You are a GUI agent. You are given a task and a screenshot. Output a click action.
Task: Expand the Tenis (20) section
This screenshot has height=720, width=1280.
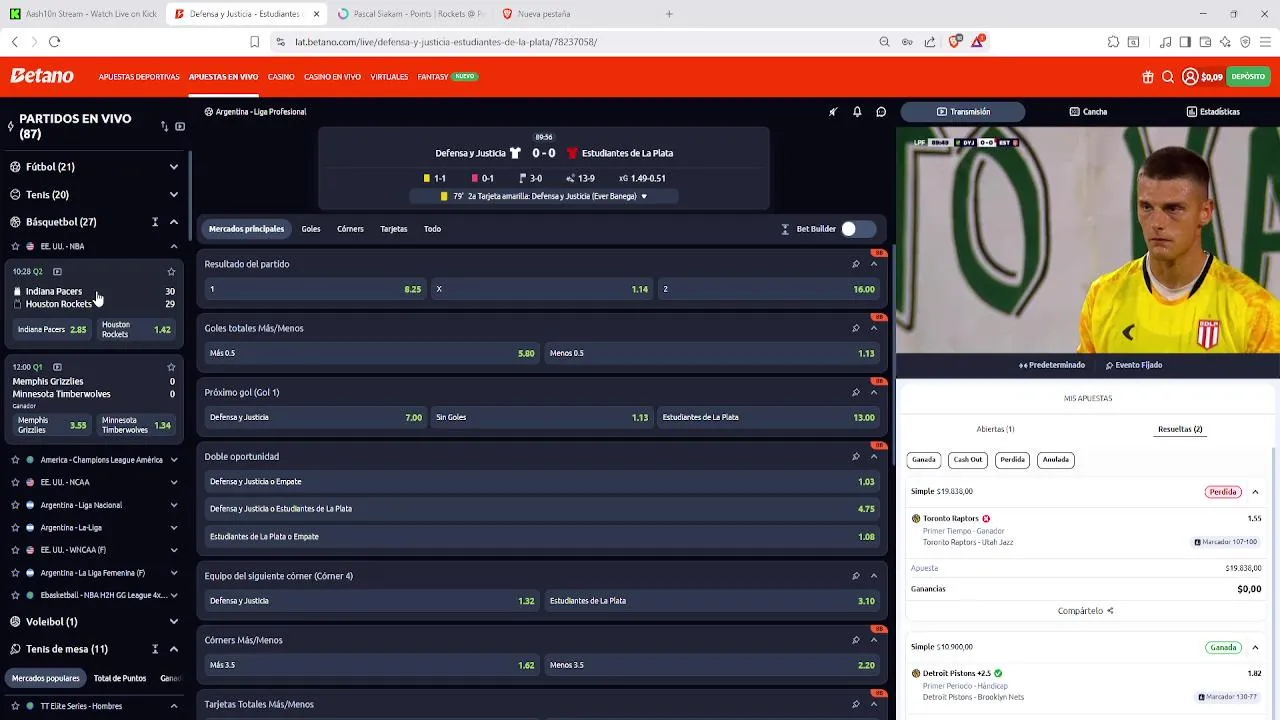[173, 195]
